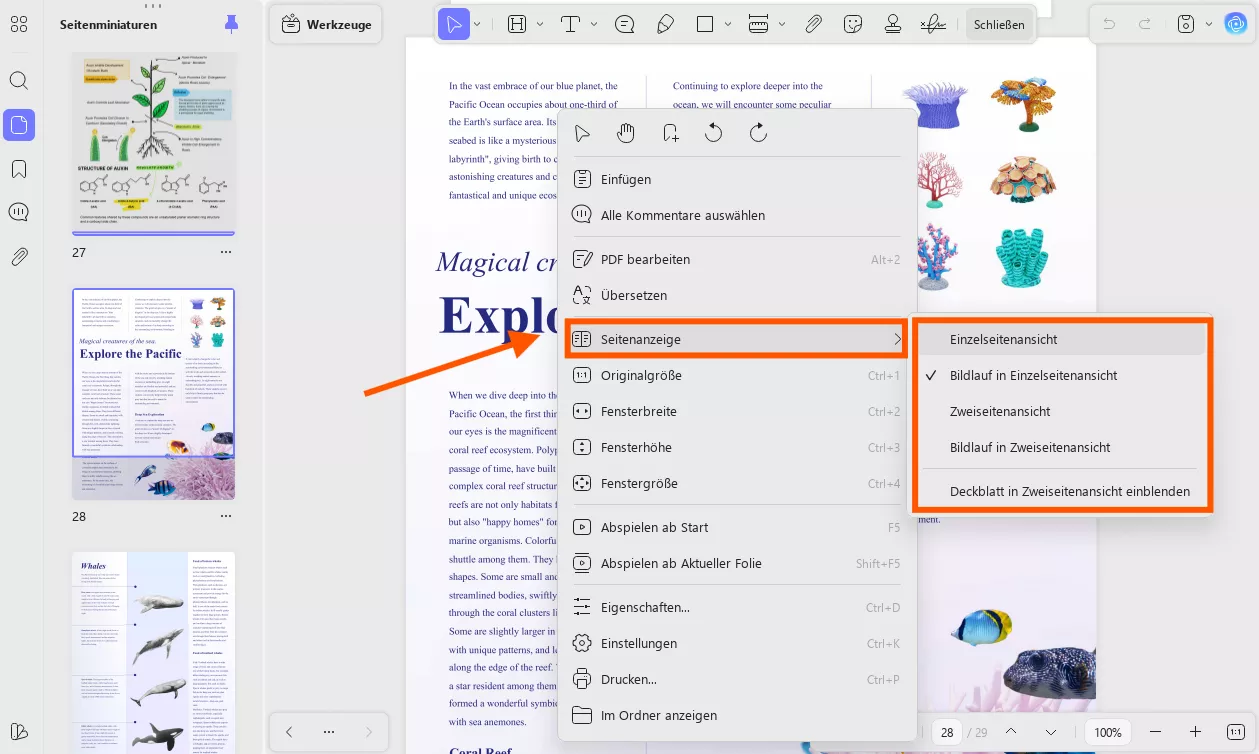Choose Drucken... from context menu
This screenshot has width=1259, height=754.
coord(736,679)
